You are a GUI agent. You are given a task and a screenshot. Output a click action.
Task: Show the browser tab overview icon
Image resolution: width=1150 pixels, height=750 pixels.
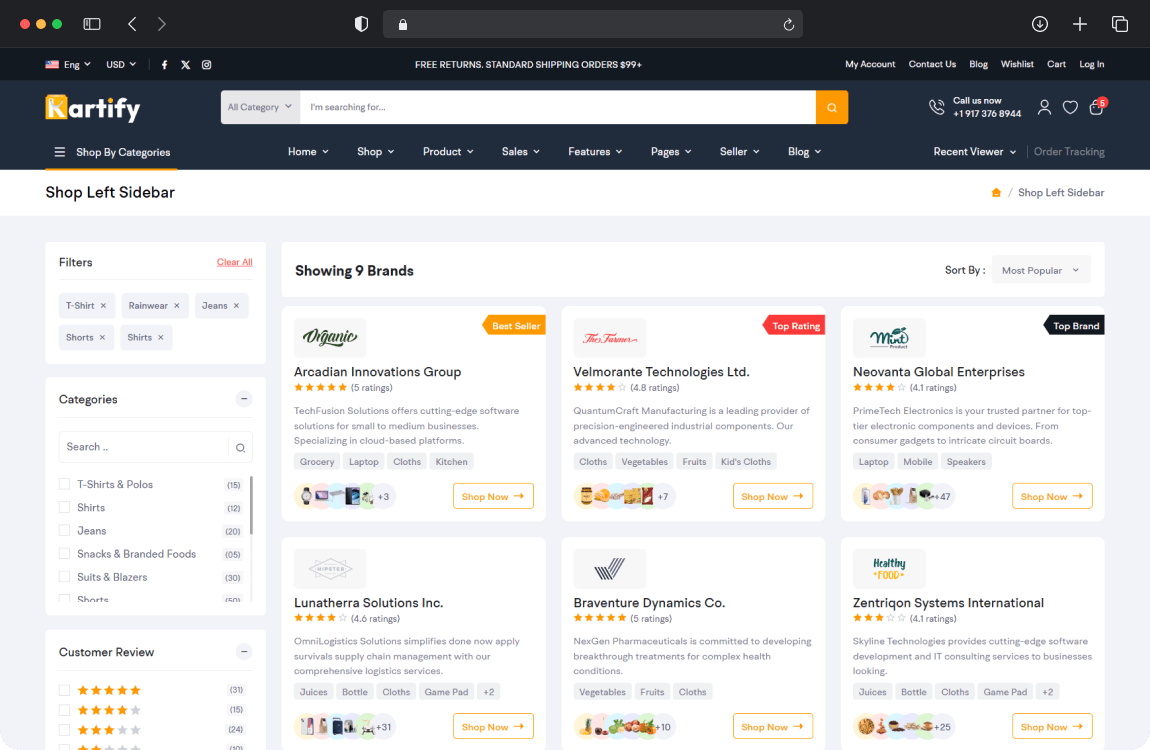click(x=1120, y=24)
